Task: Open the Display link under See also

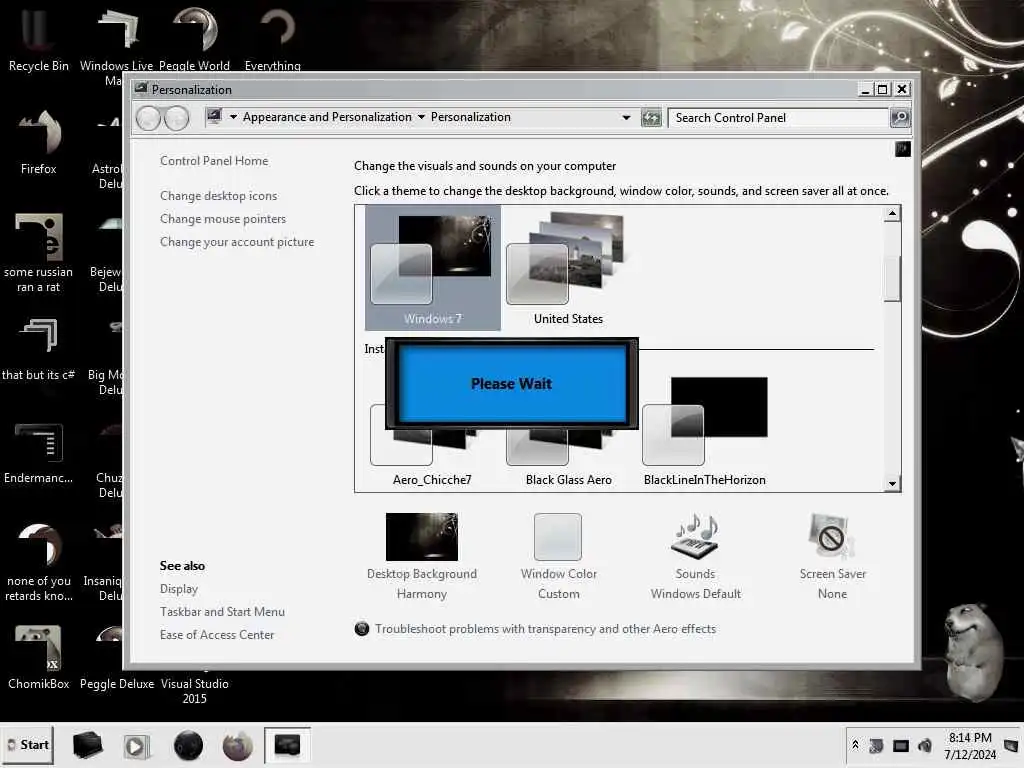Action: point(178,589)
